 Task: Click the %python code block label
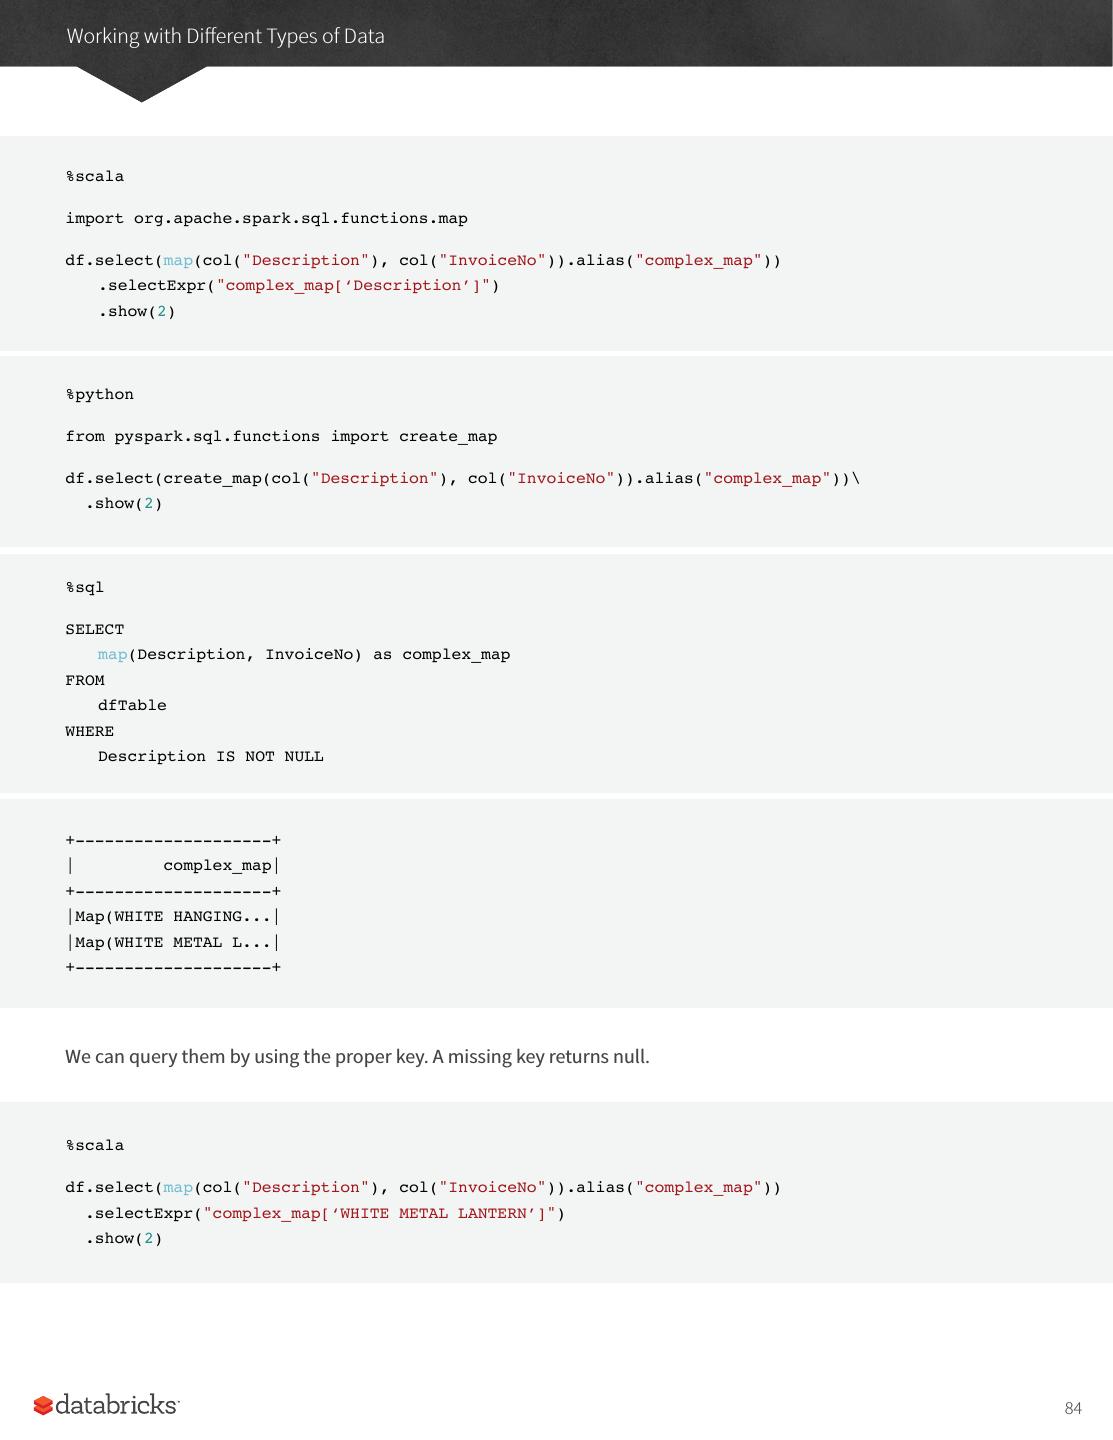click(x=100, y=395)
